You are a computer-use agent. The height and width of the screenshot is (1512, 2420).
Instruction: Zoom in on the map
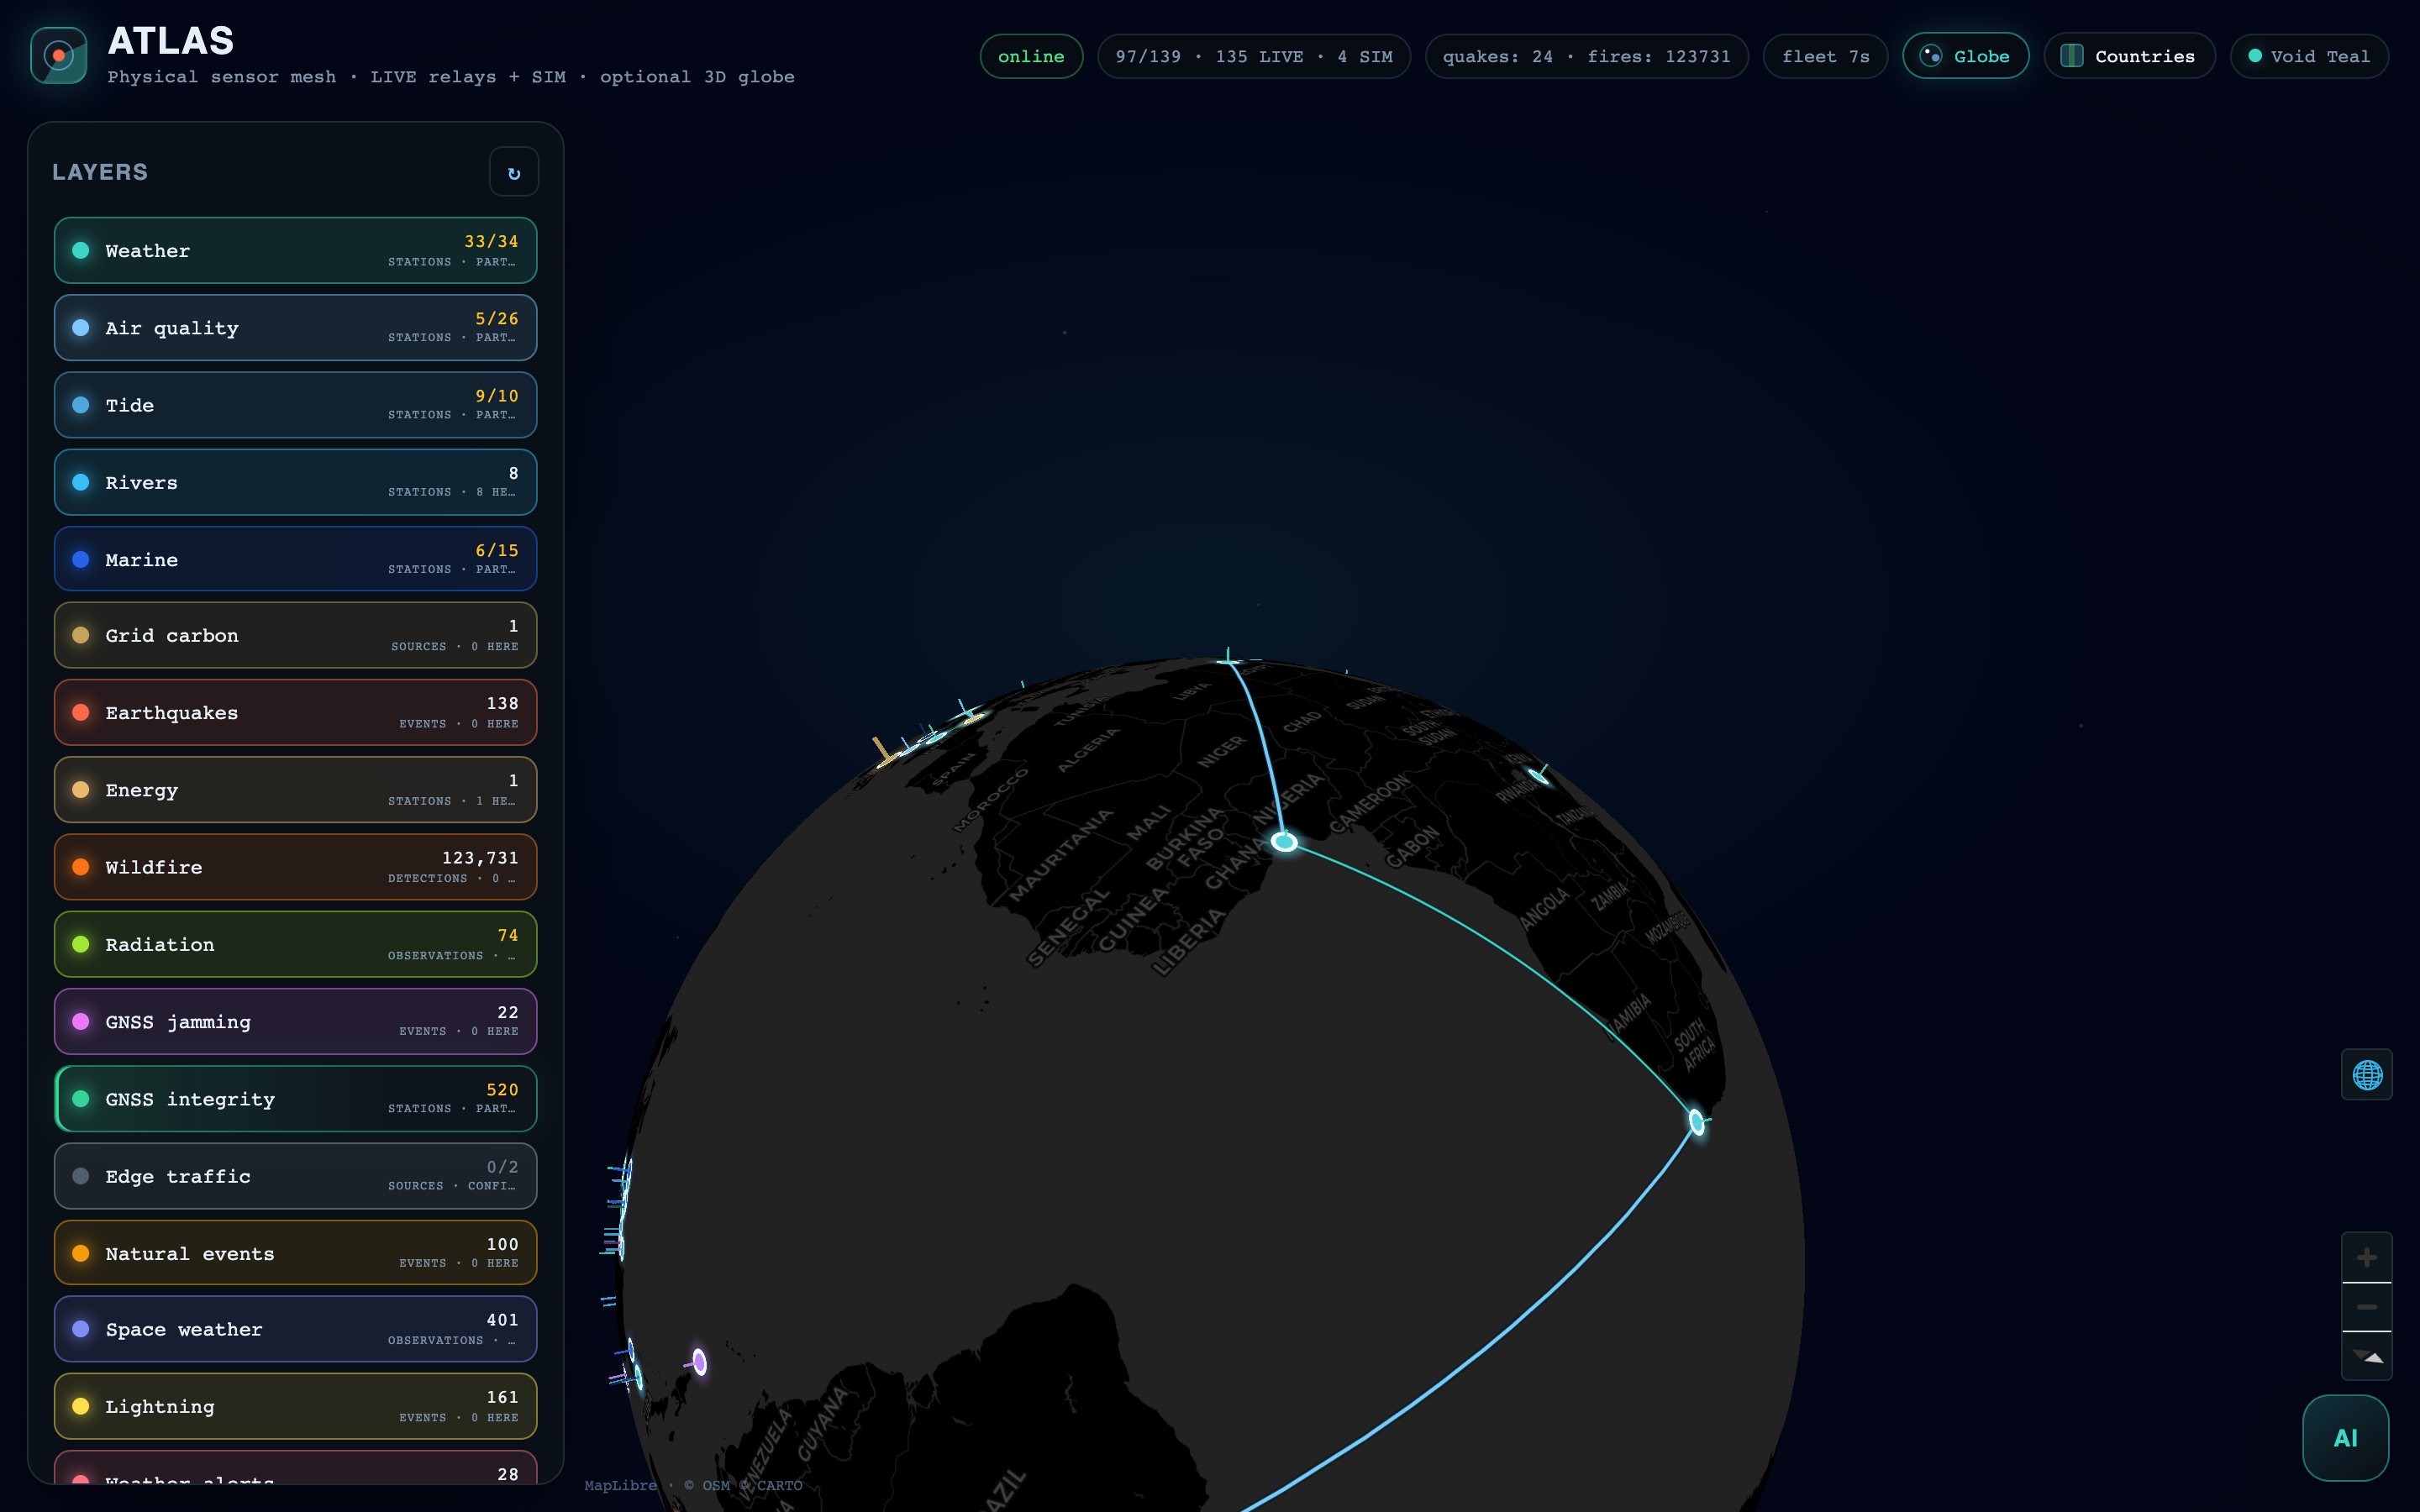tap(2366, 1257)
